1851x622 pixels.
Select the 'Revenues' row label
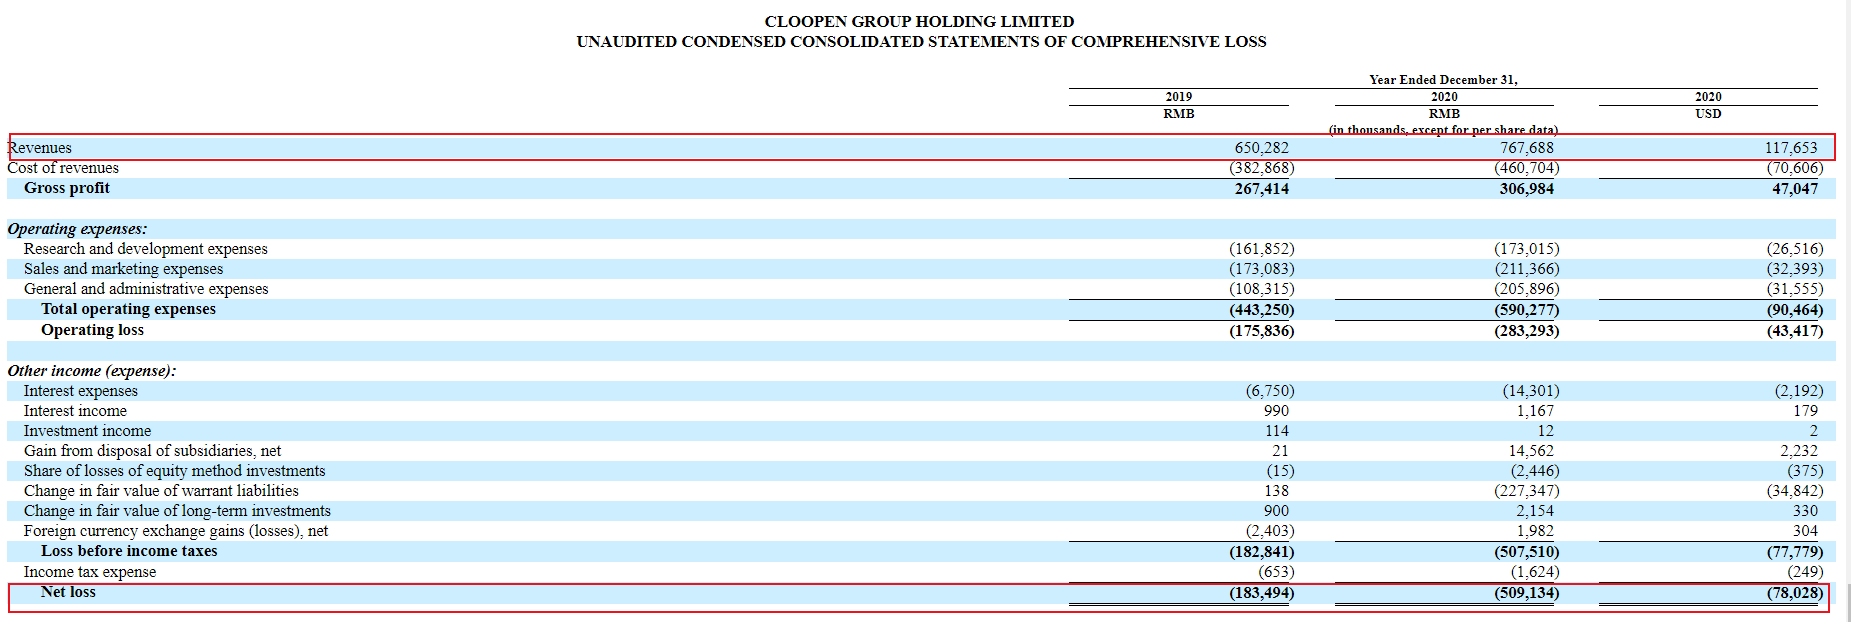click(40, 148)
